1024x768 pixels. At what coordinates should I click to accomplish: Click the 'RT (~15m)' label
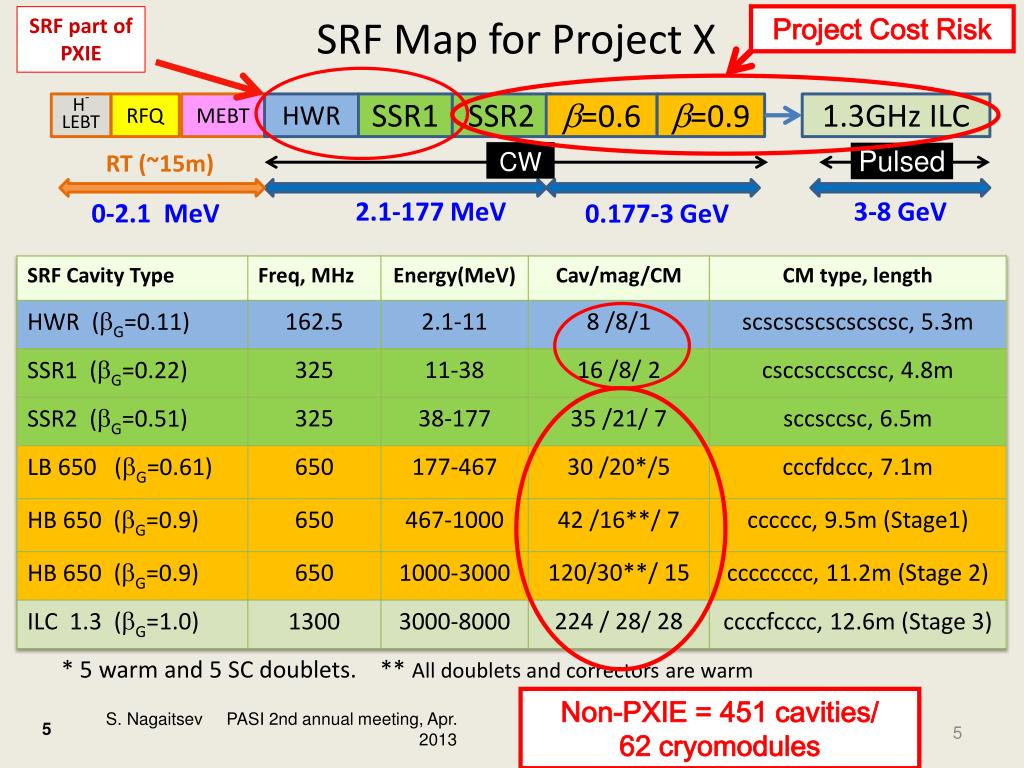click(x=160, y=163)
